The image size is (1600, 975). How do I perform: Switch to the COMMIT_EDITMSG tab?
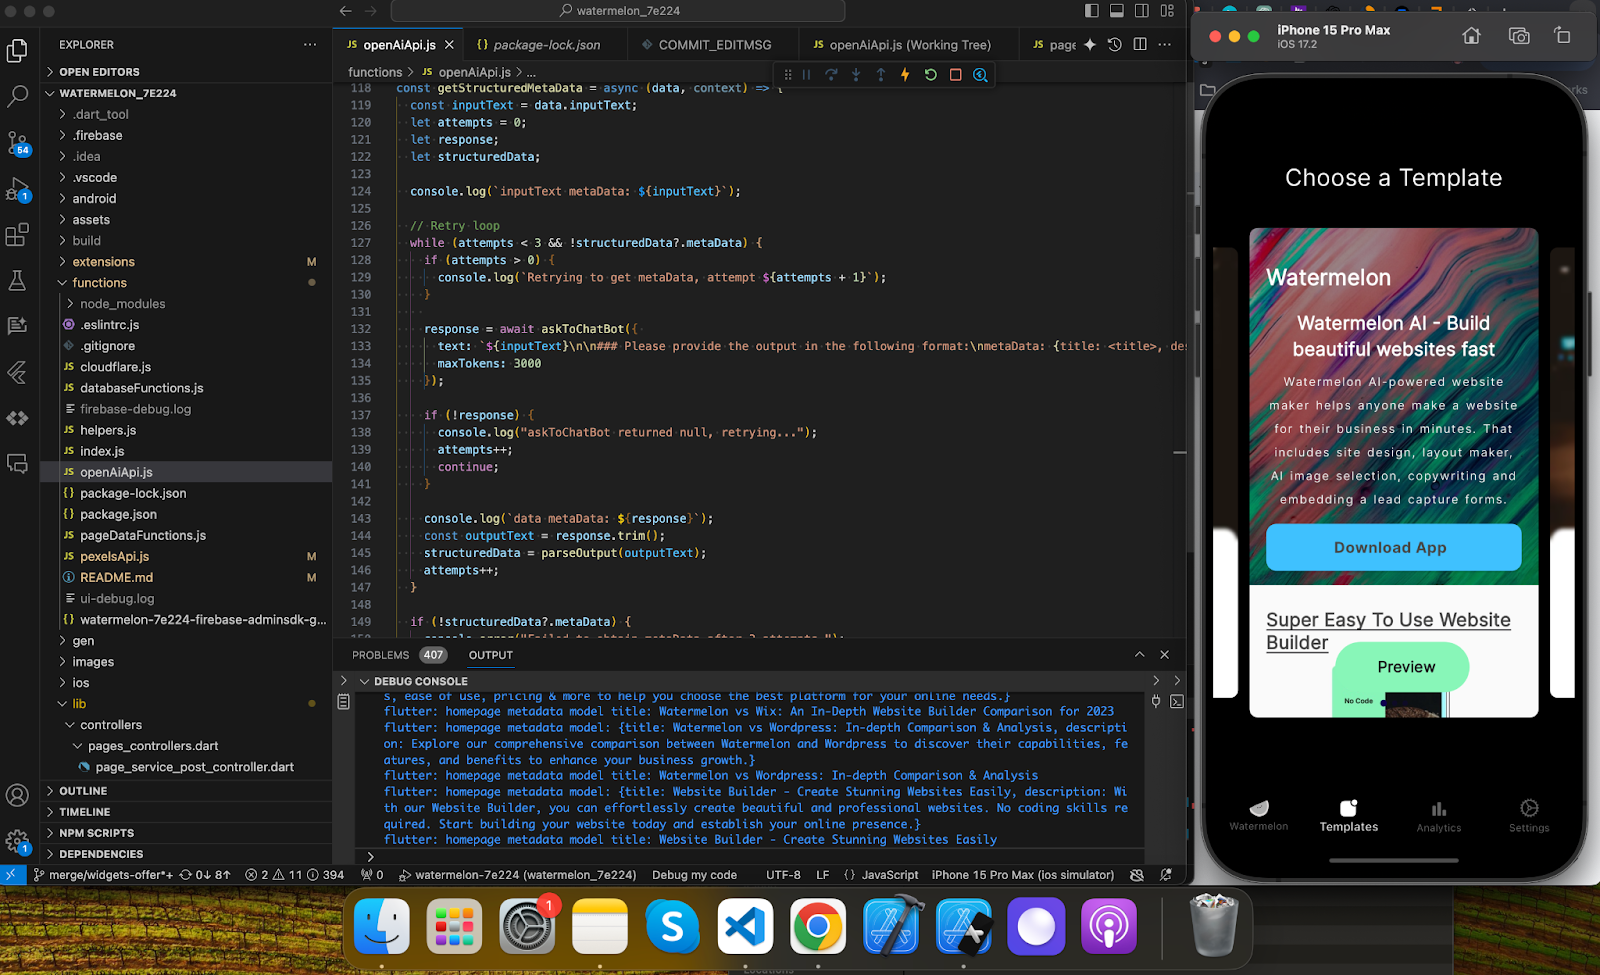click(x=714, y=45)
